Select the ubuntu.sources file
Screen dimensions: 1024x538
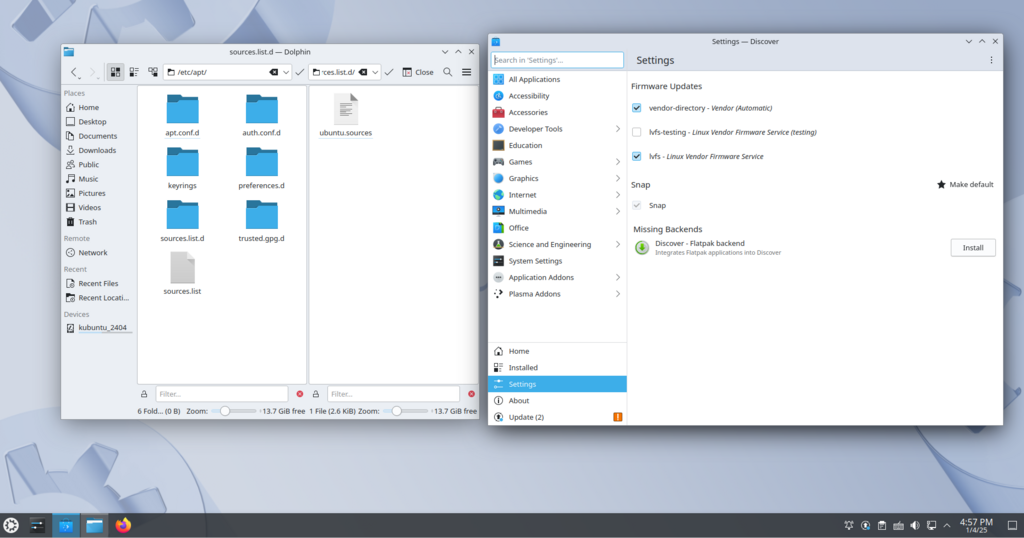(x=345, y=116)
